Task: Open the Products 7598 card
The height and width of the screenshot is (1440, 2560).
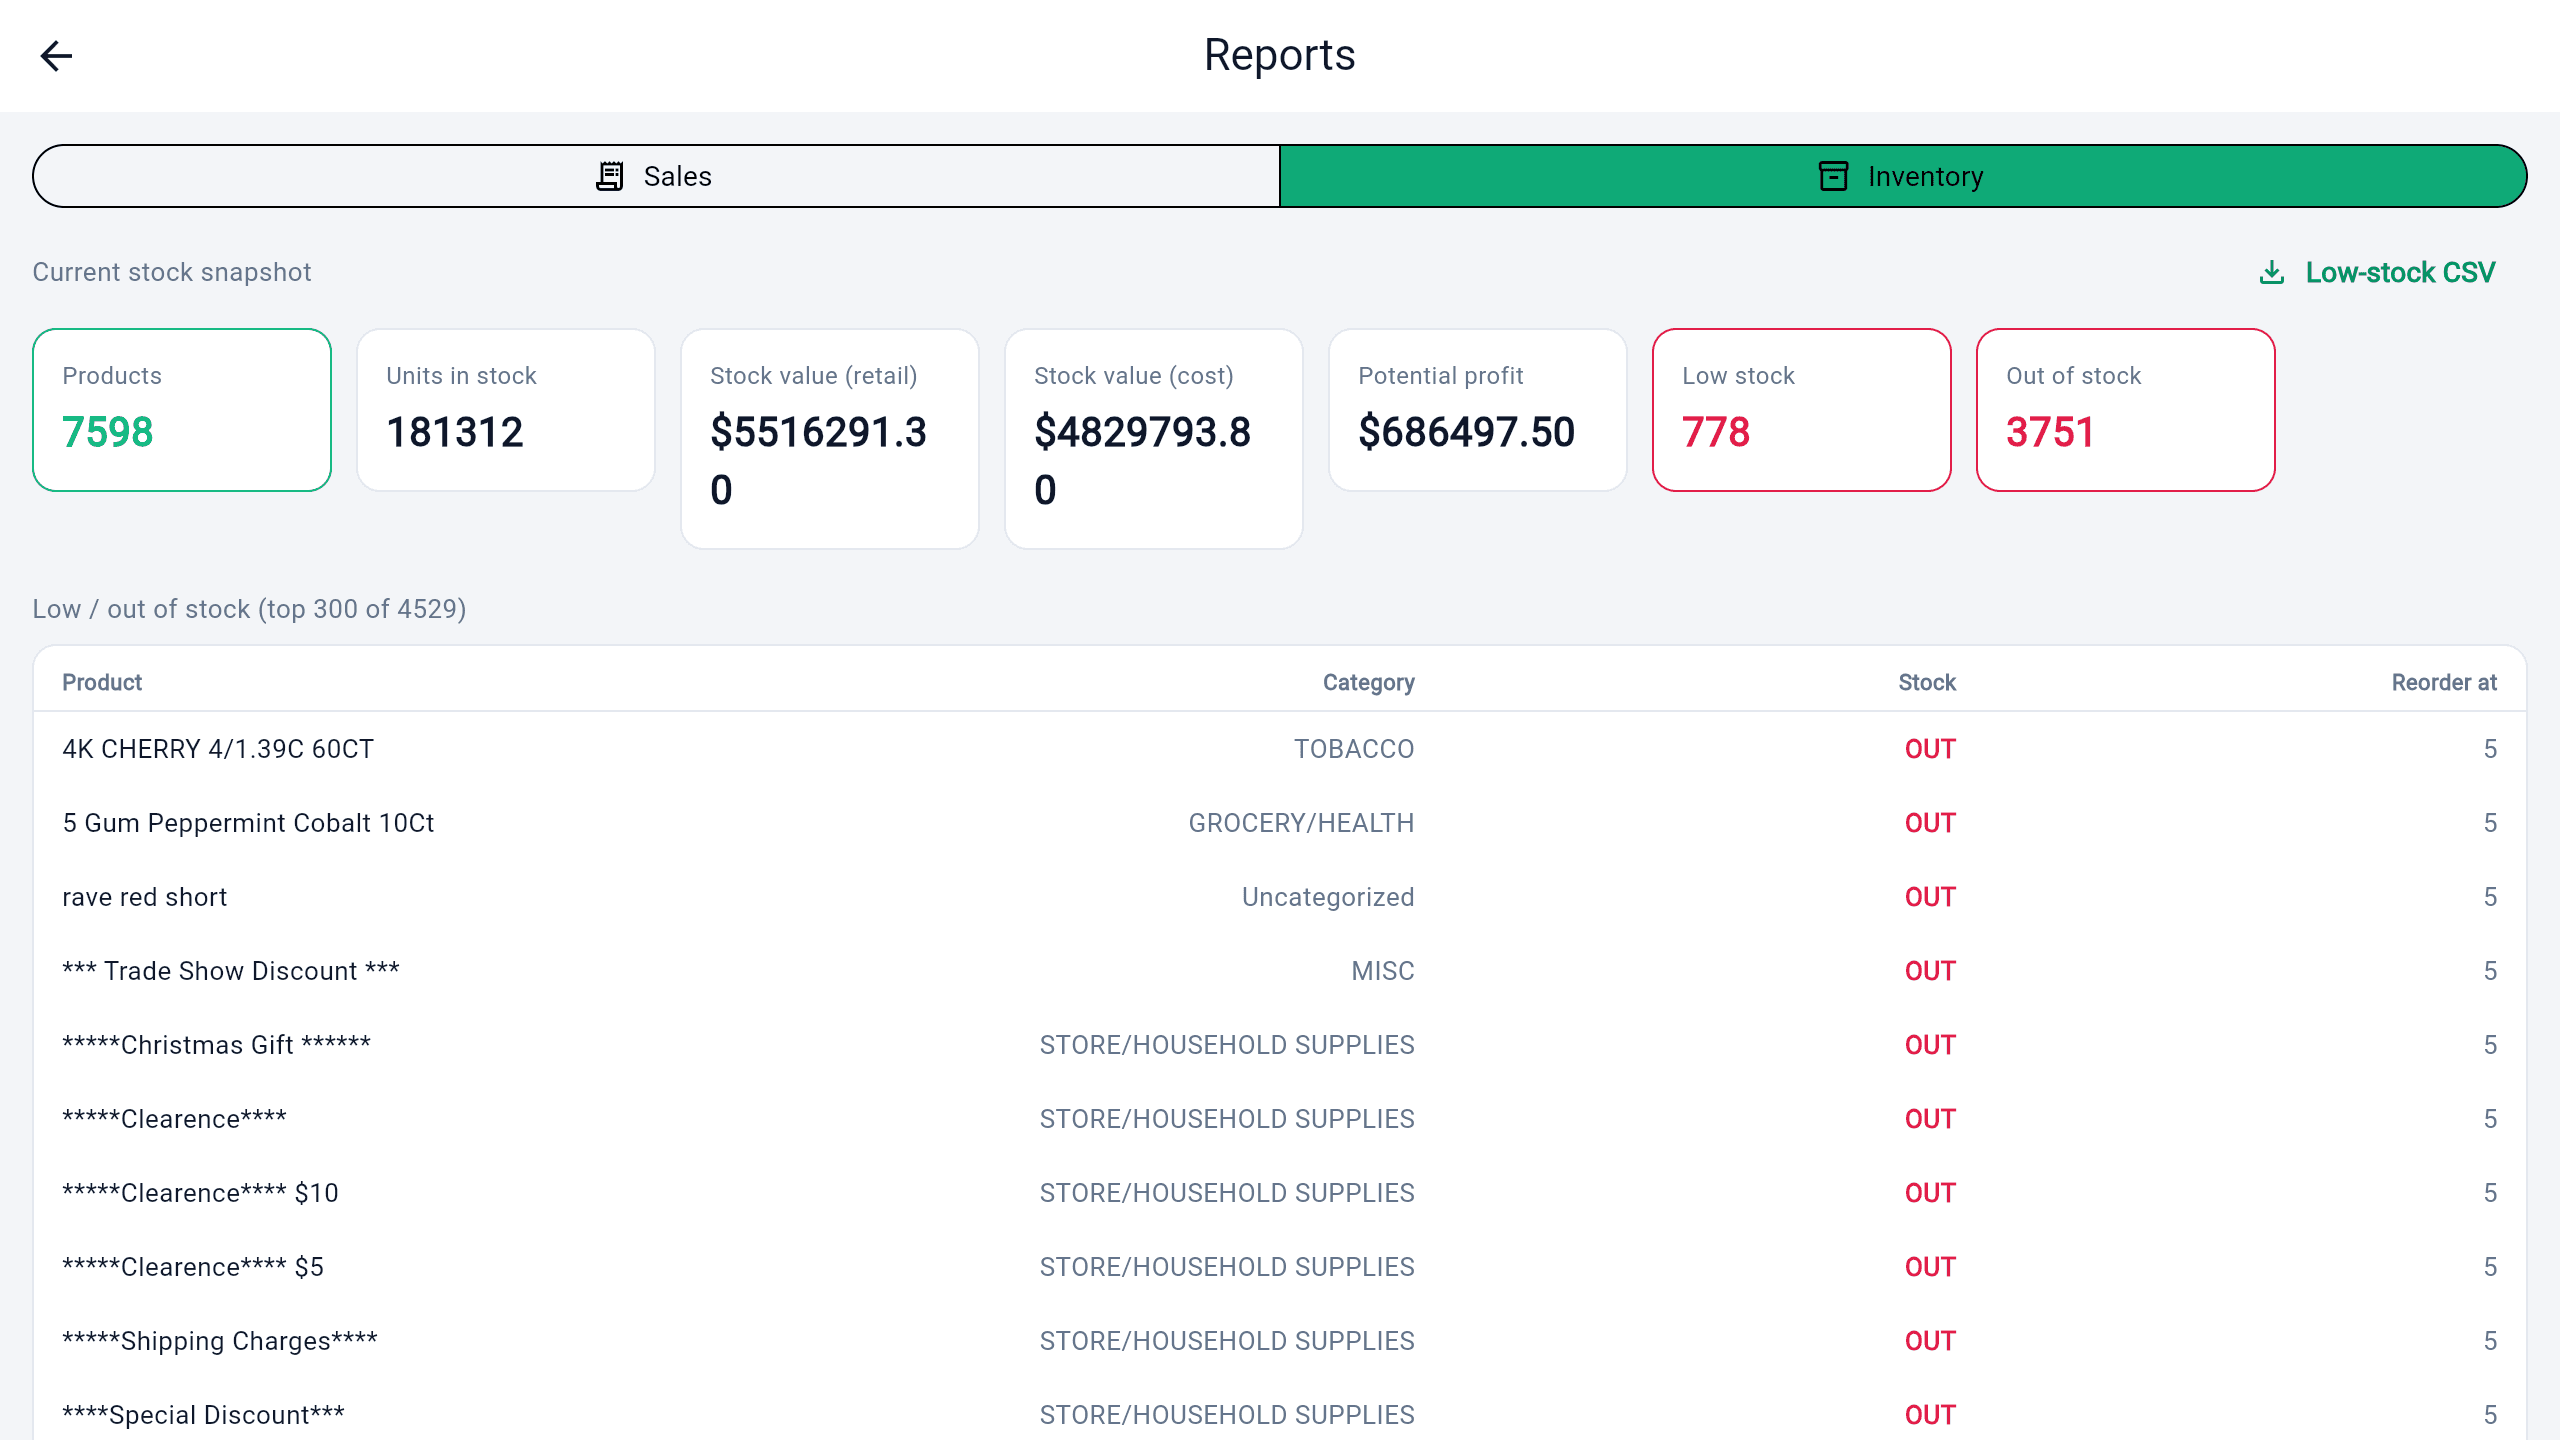Action: pyautogui.click(x=182, y=410)
